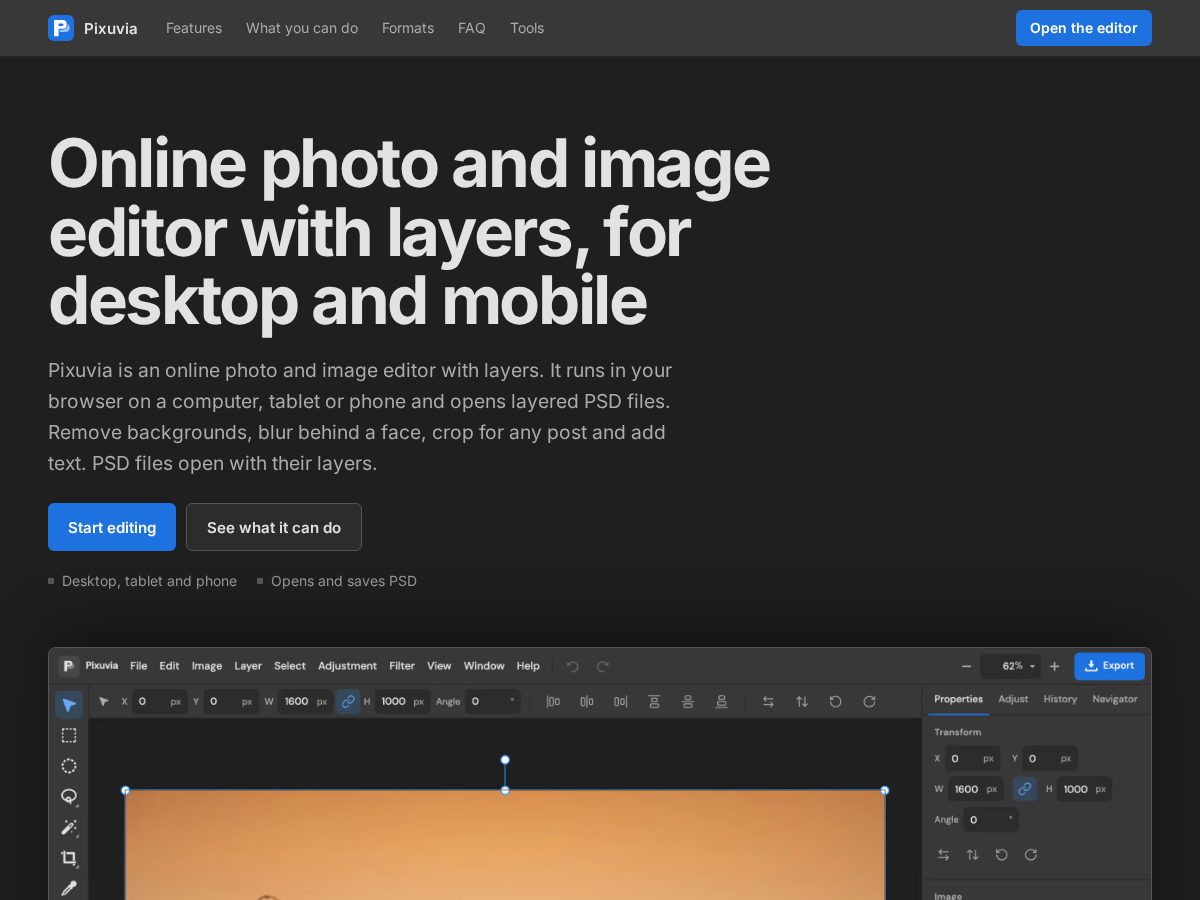Click flip horizontal icon in the options bar

768,701
